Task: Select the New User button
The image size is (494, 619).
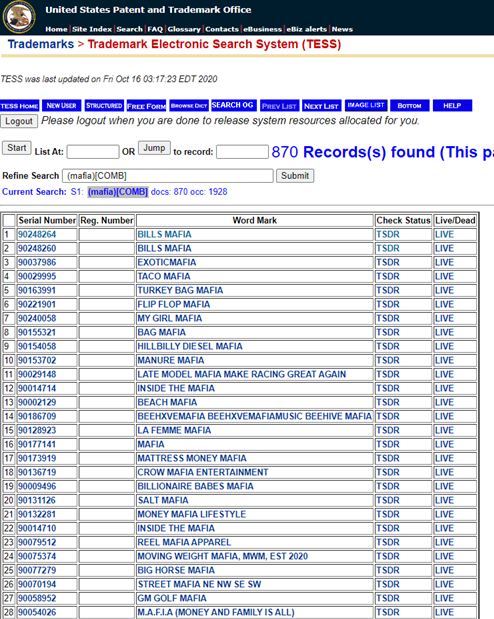Action: click(62, 105)
